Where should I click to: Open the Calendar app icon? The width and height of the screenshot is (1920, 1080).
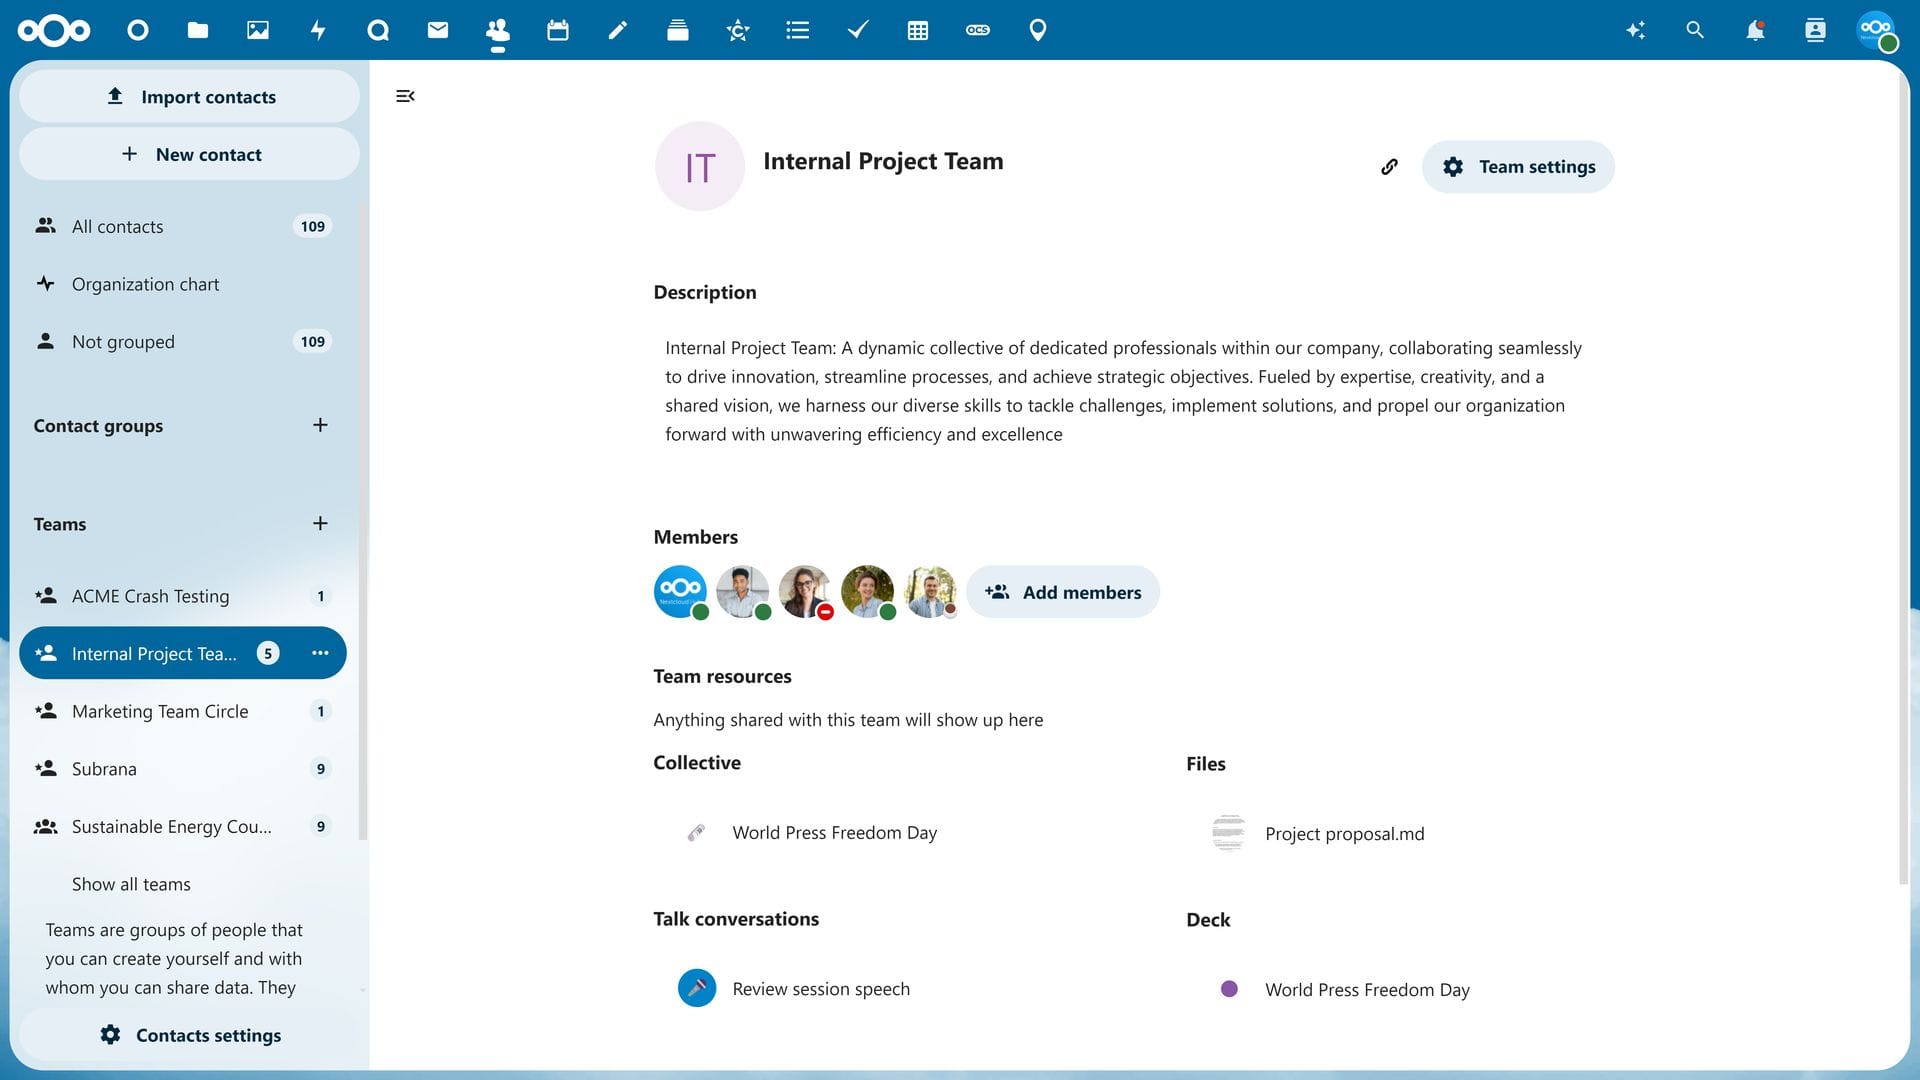tap(557, 30)
